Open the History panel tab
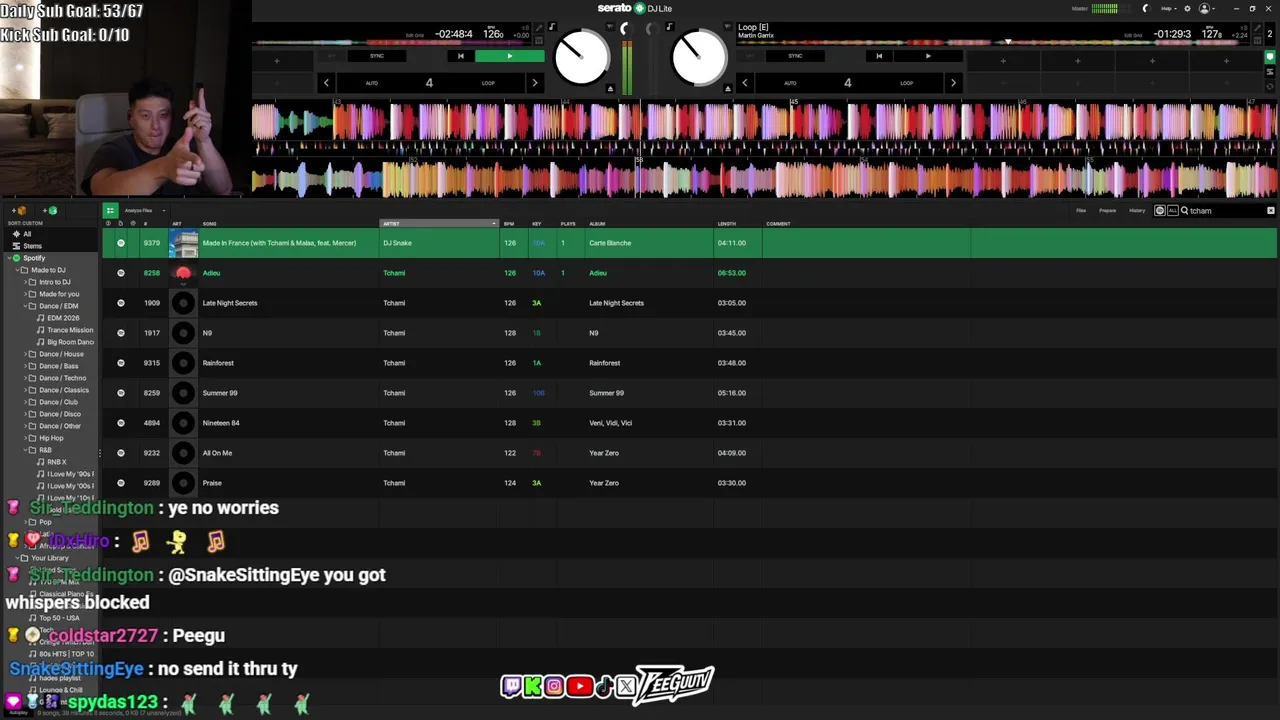Image resolution: width=1280 pixels, height=720 pixels. click(x=1137, y=210)
